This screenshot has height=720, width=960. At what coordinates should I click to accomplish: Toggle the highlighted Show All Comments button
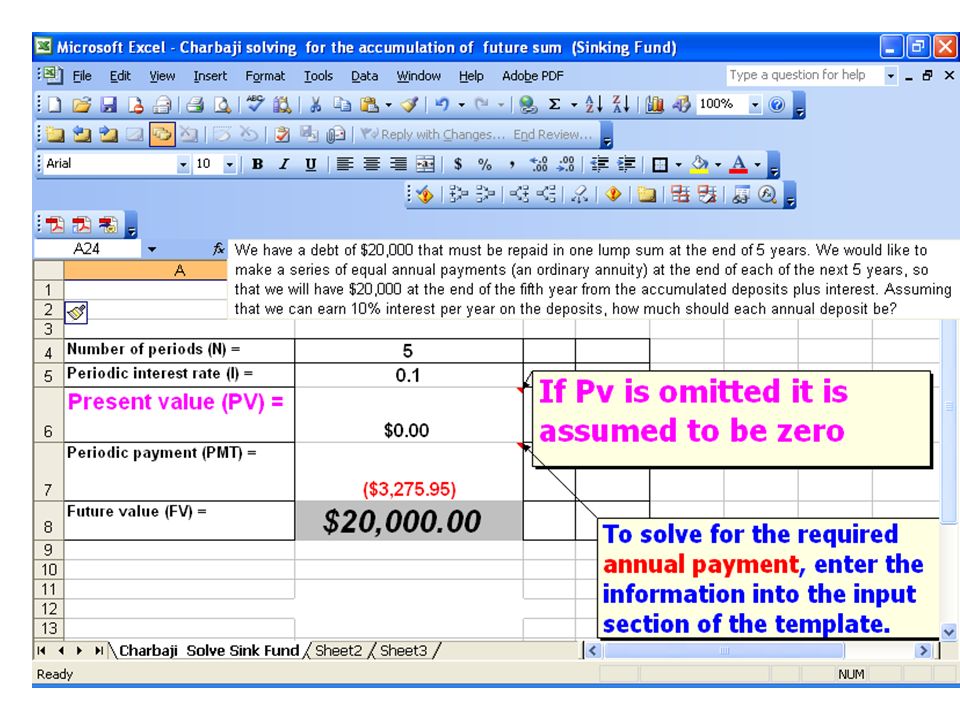(162, 134)
